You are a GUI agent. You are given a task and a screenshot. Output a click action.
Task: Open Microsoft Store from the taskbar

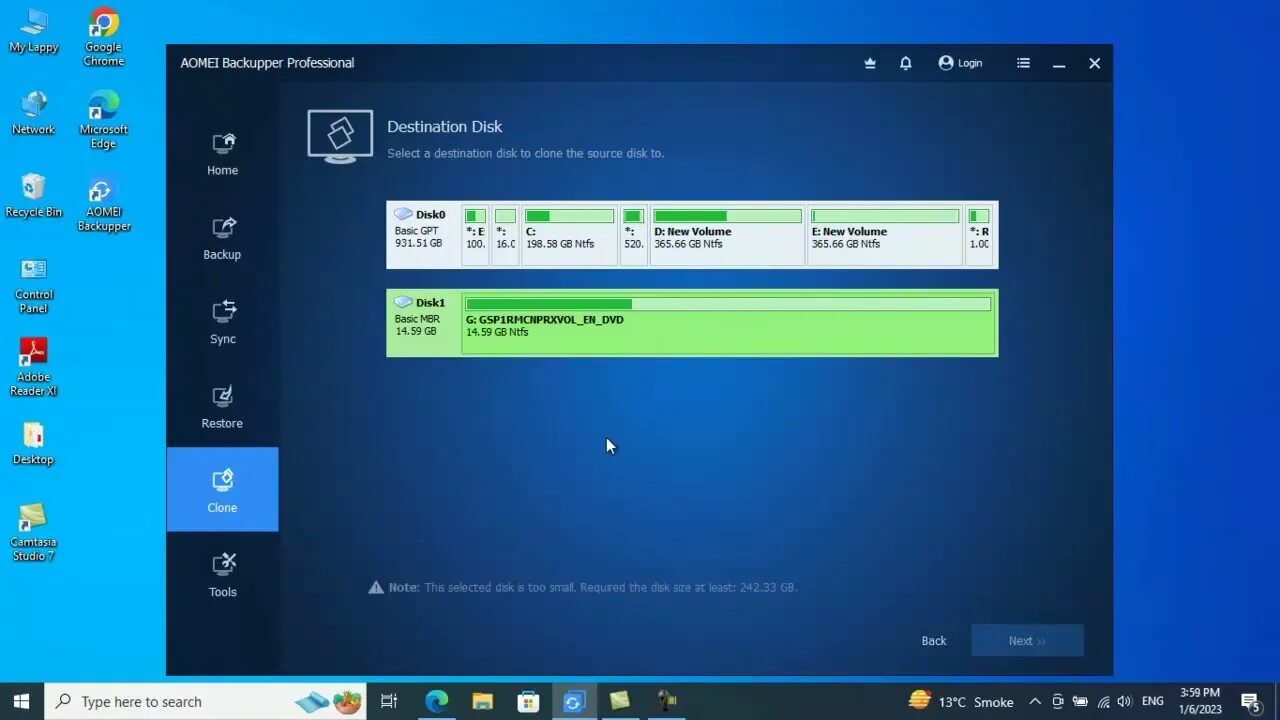[x=528, y=701]
